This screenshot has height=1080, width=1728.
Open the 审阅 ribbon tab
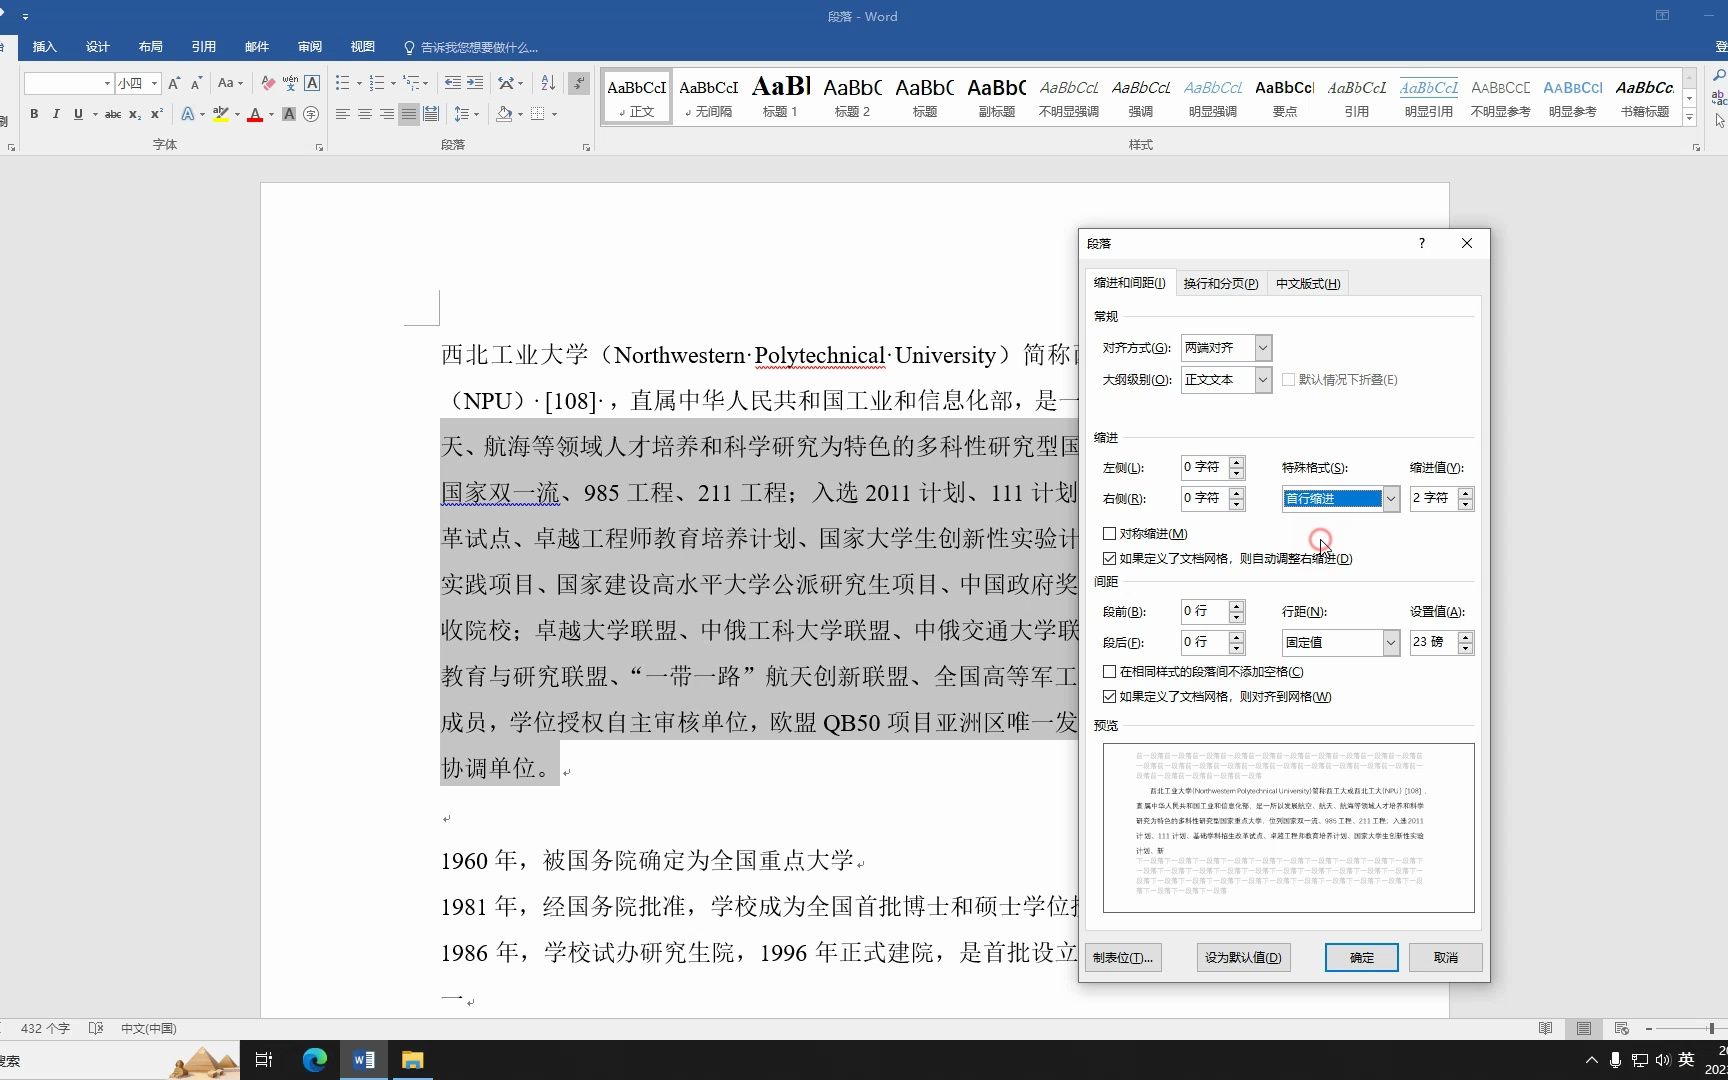(310, 47)
